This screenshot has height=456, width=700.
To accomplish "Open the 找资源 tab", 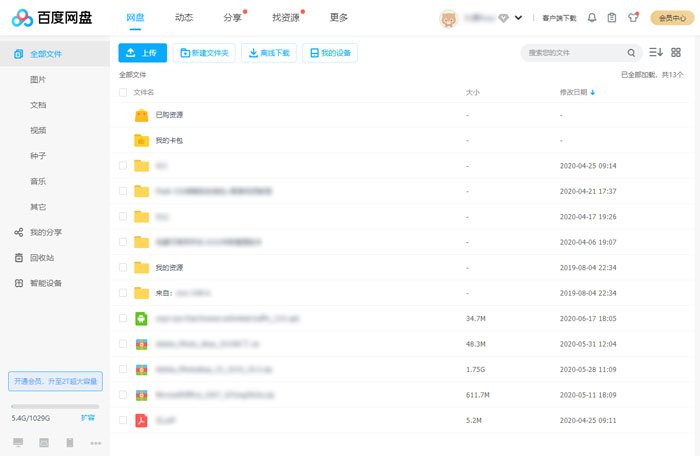I will tap(286, 17).
